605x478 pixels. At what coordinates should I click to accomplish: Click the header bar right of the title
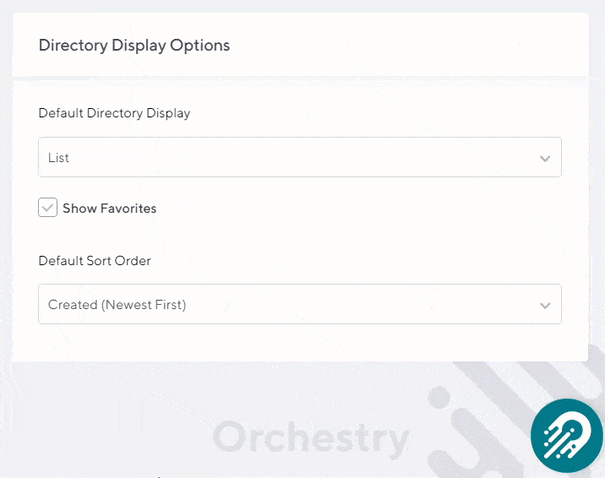pyautogui.click(x=400, y=45)
